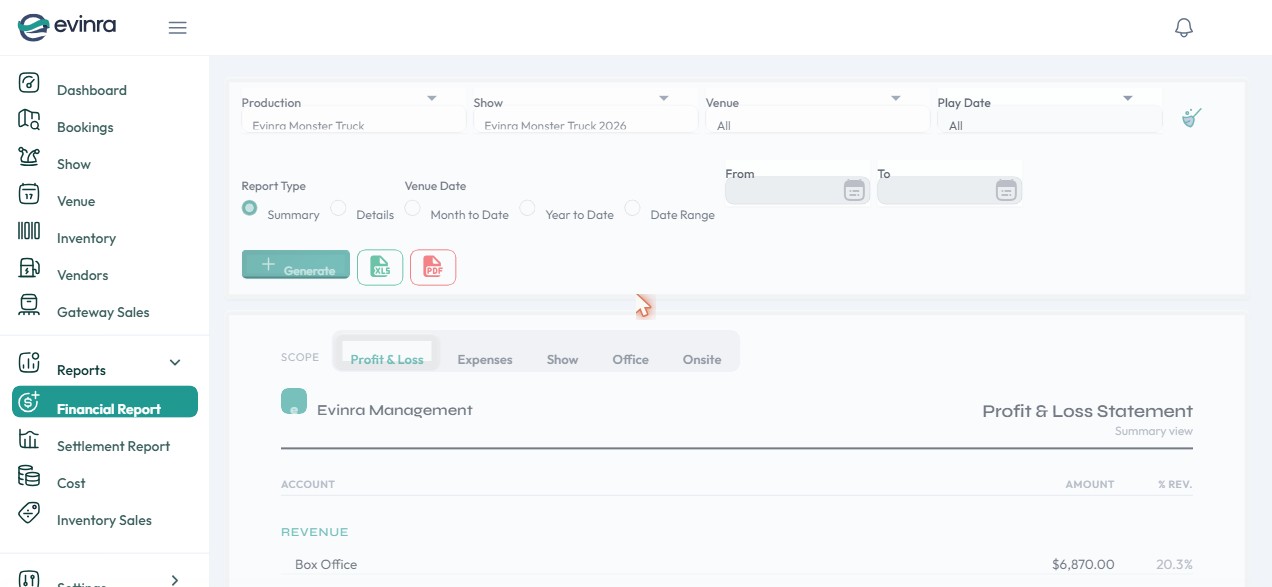Click the 20.3% revenue value
Viewport: 1272px width, 587px height.
(x=1174, y=564)
